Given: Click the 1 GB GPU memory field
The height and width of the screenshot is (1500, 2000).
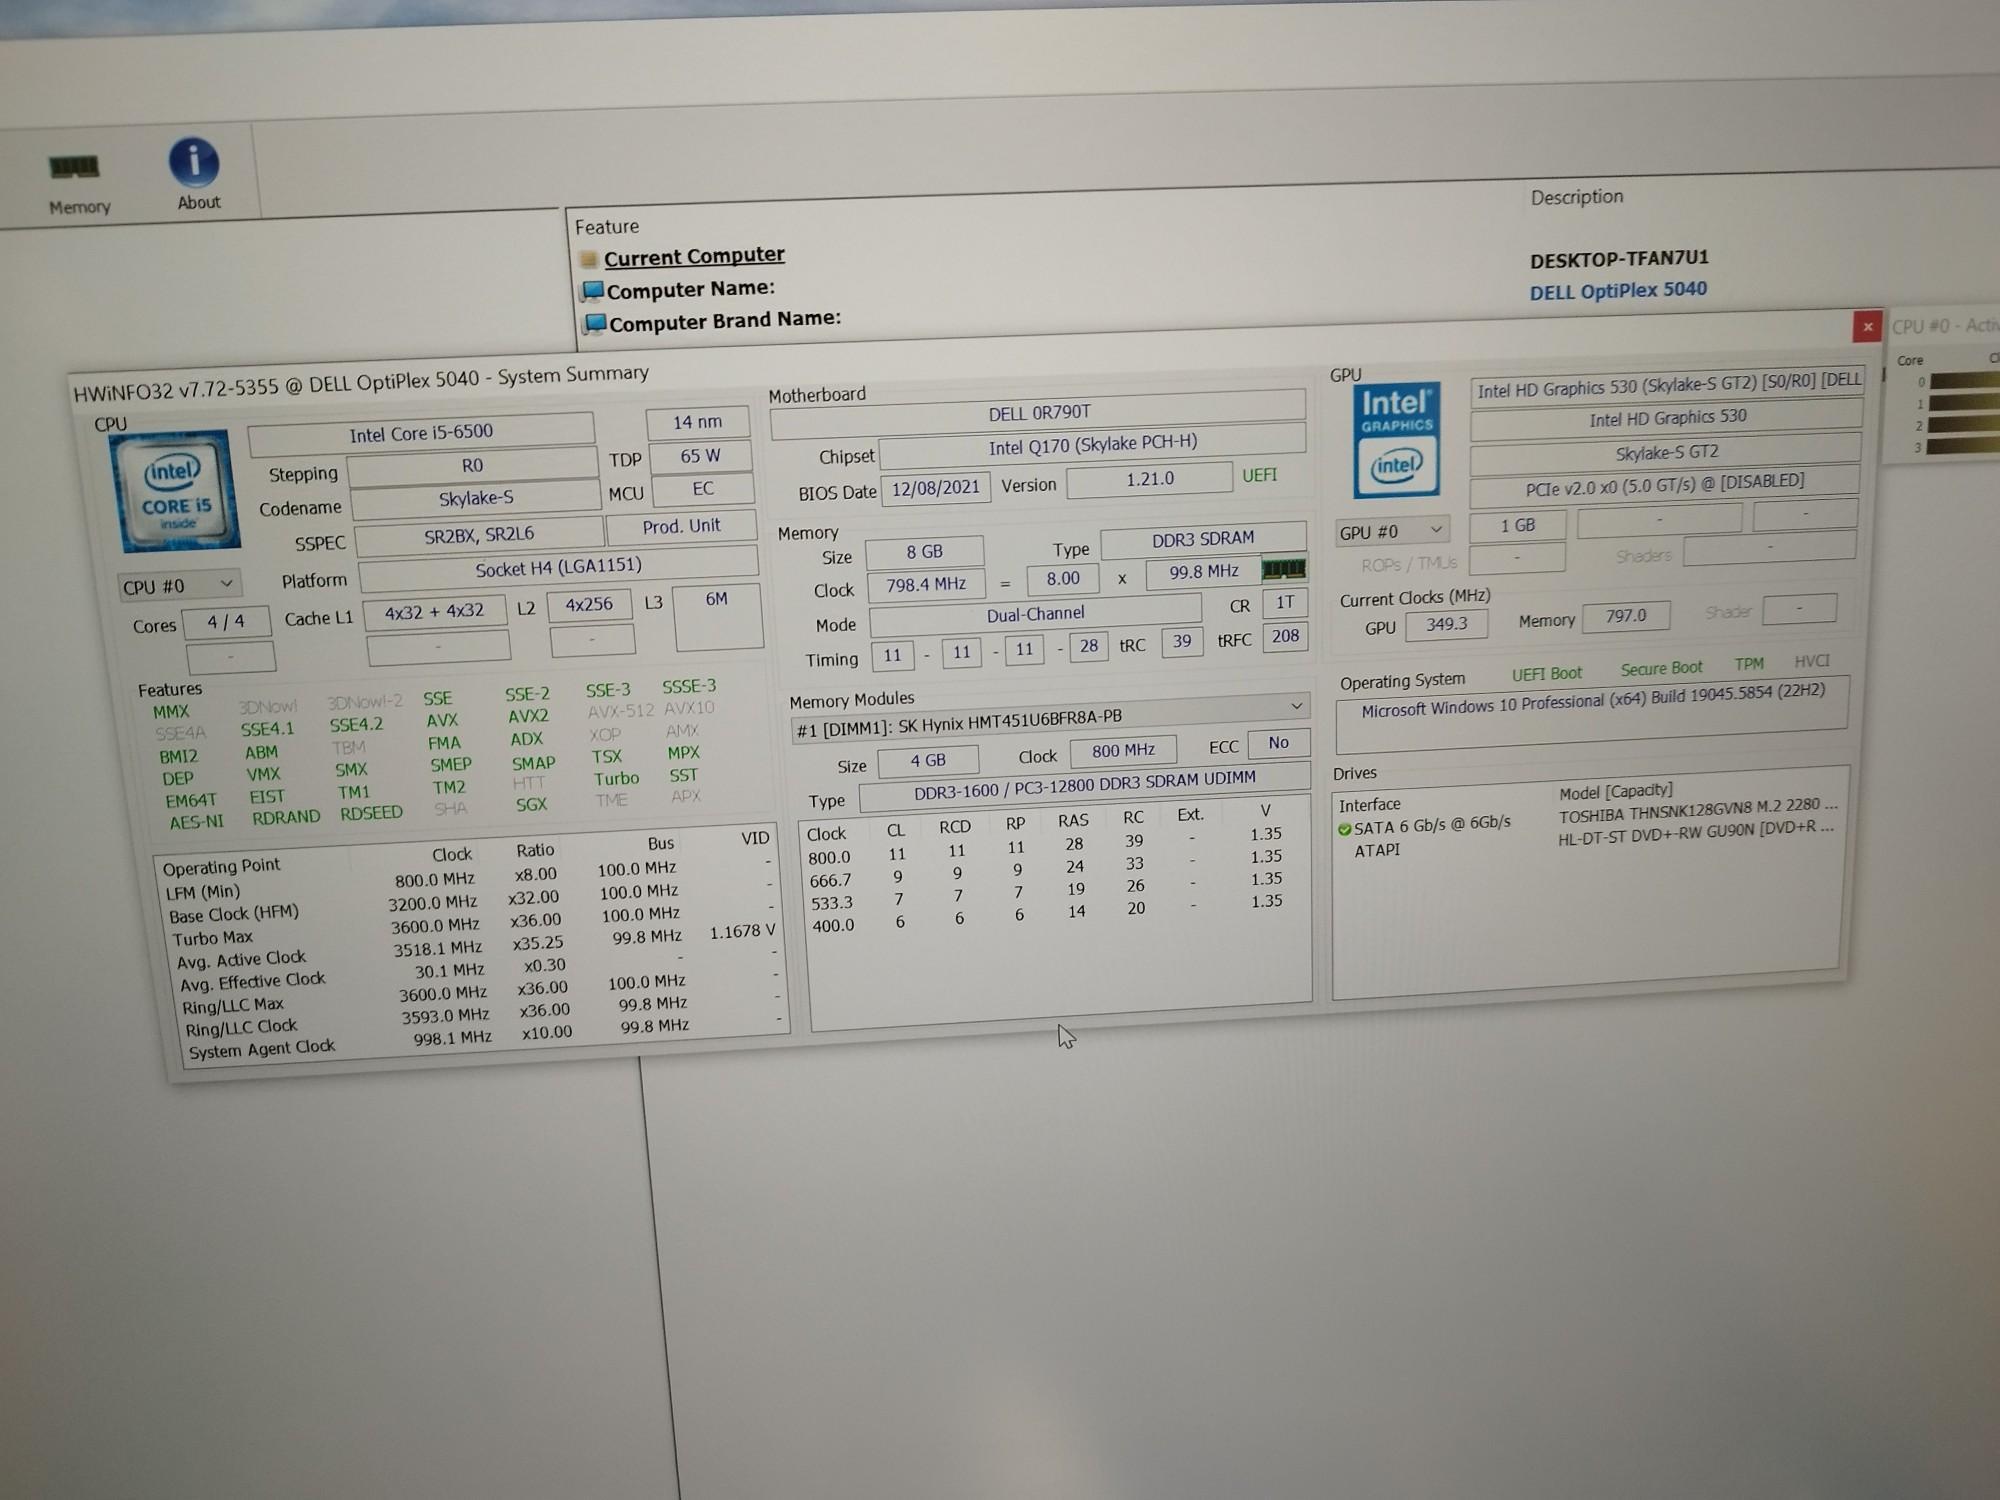Looking at the screenshot, I should pyautogui.click(x=1516, y=525).
